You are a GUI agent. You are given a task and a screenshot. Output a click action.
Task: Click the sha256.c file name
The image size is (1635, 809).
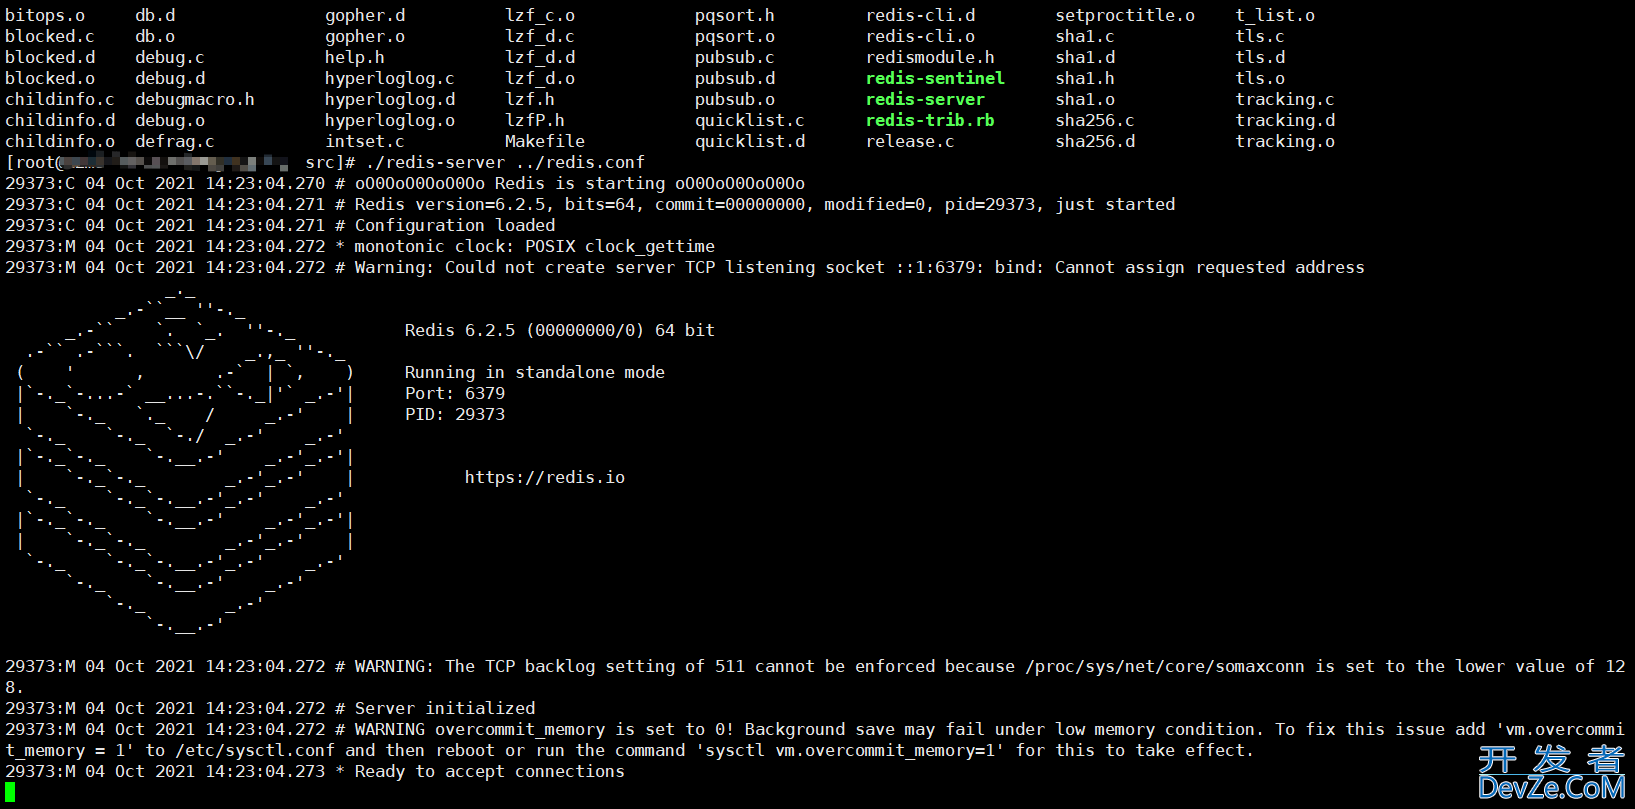tap(1095, 120)
